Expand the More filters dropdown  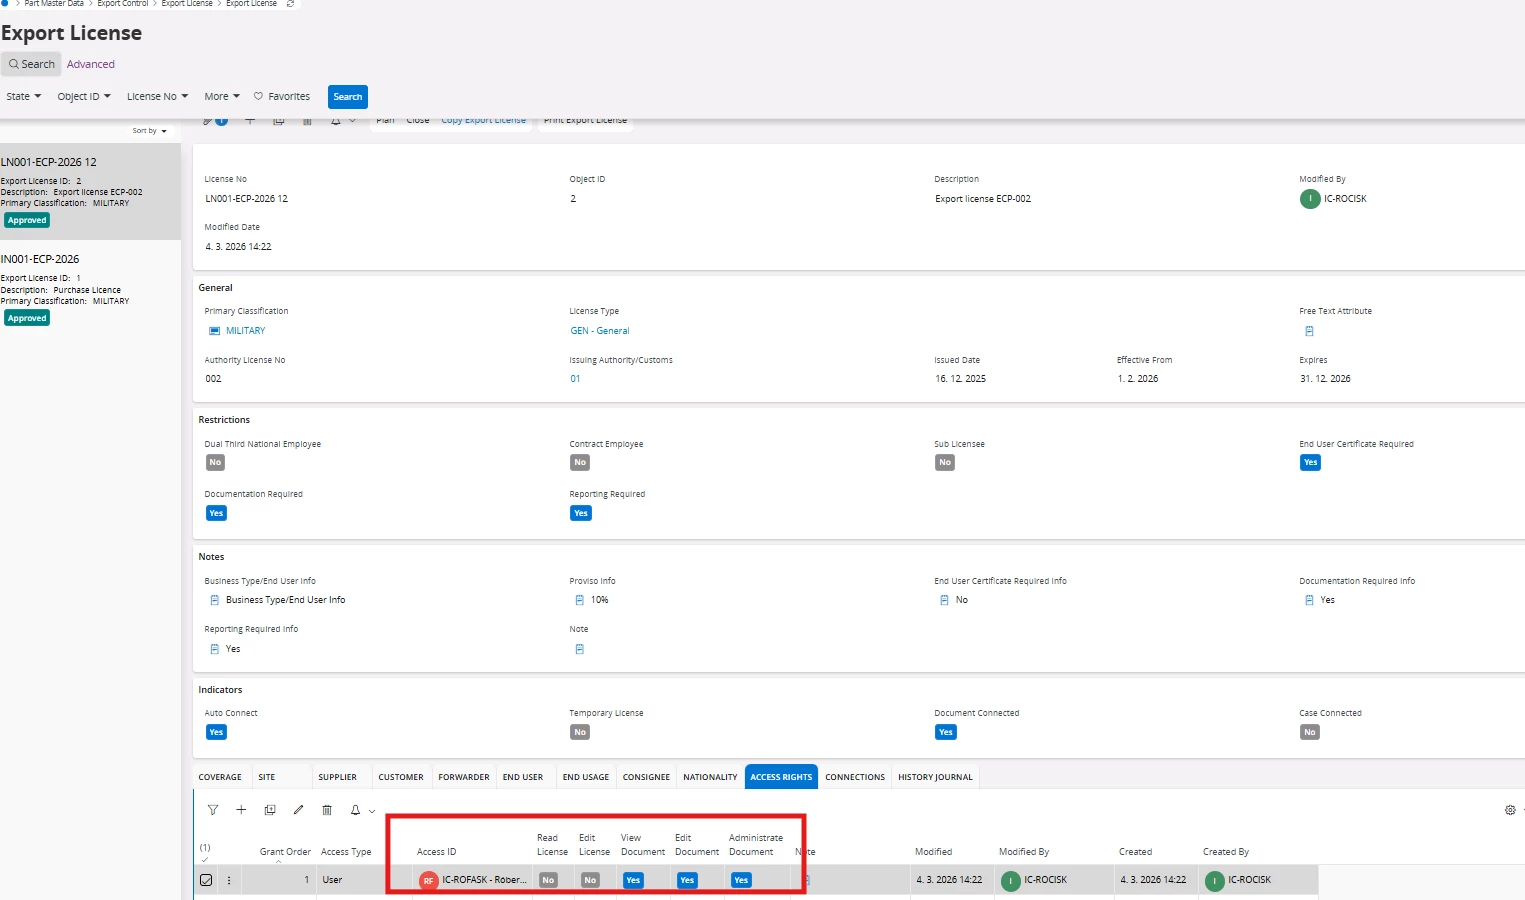(x=222, y=97)
